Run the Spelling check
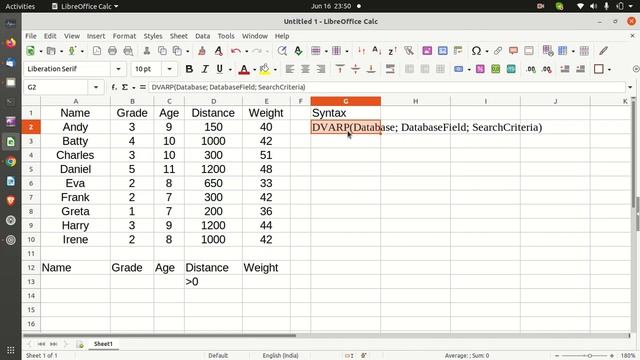This screenshot has width=640, height=360. 298,51
